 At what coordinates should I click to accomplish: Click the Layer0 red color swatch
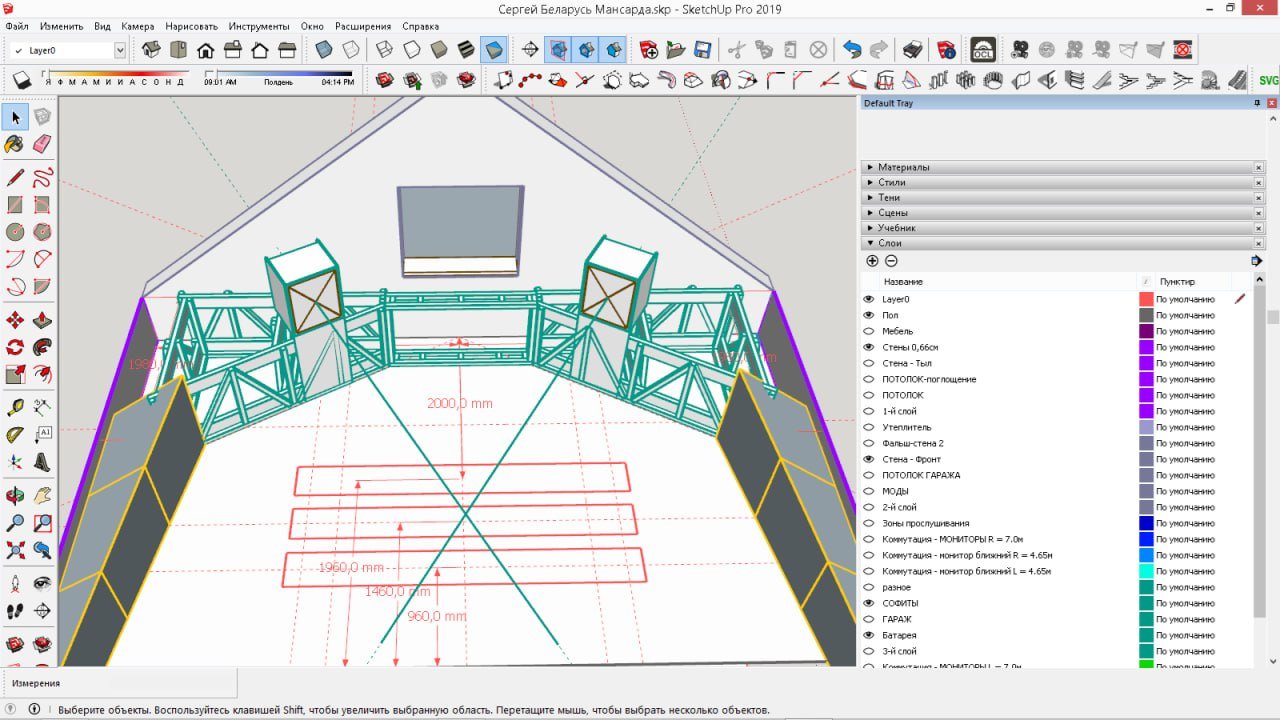tap(1146, 299)
